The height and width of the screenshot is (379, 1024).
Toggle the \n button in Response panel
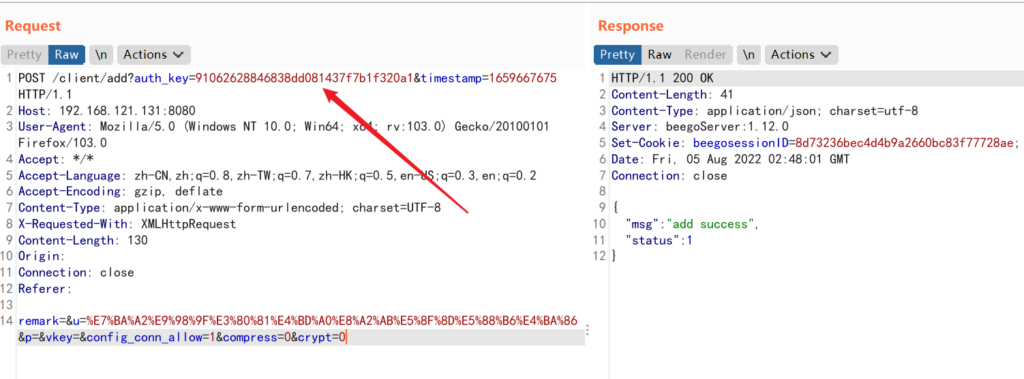pos(749,54)
